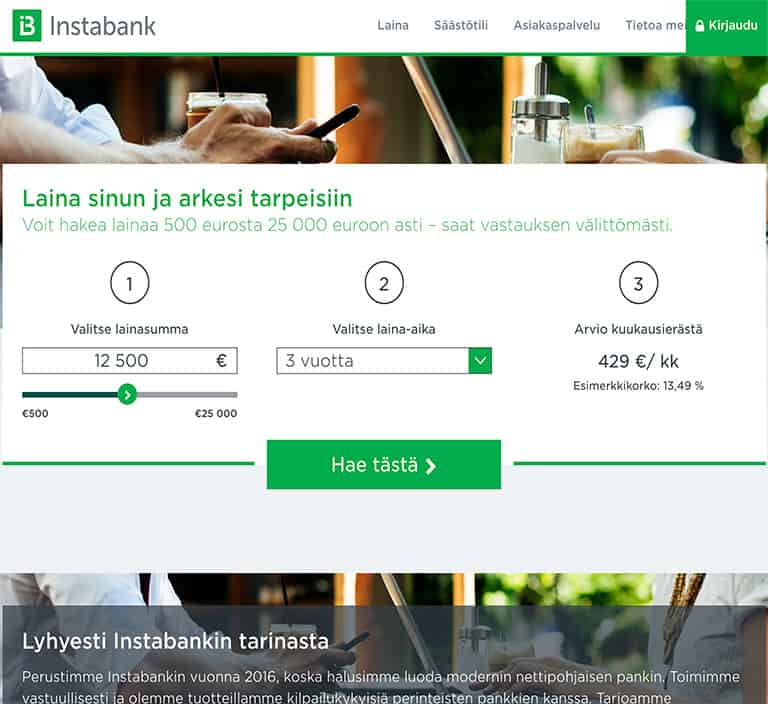This screenshot has width=768, height=704.
Task: Click the Lyhyesti Instabankin tarinasta heading
Action: click(x=175, y=641)
